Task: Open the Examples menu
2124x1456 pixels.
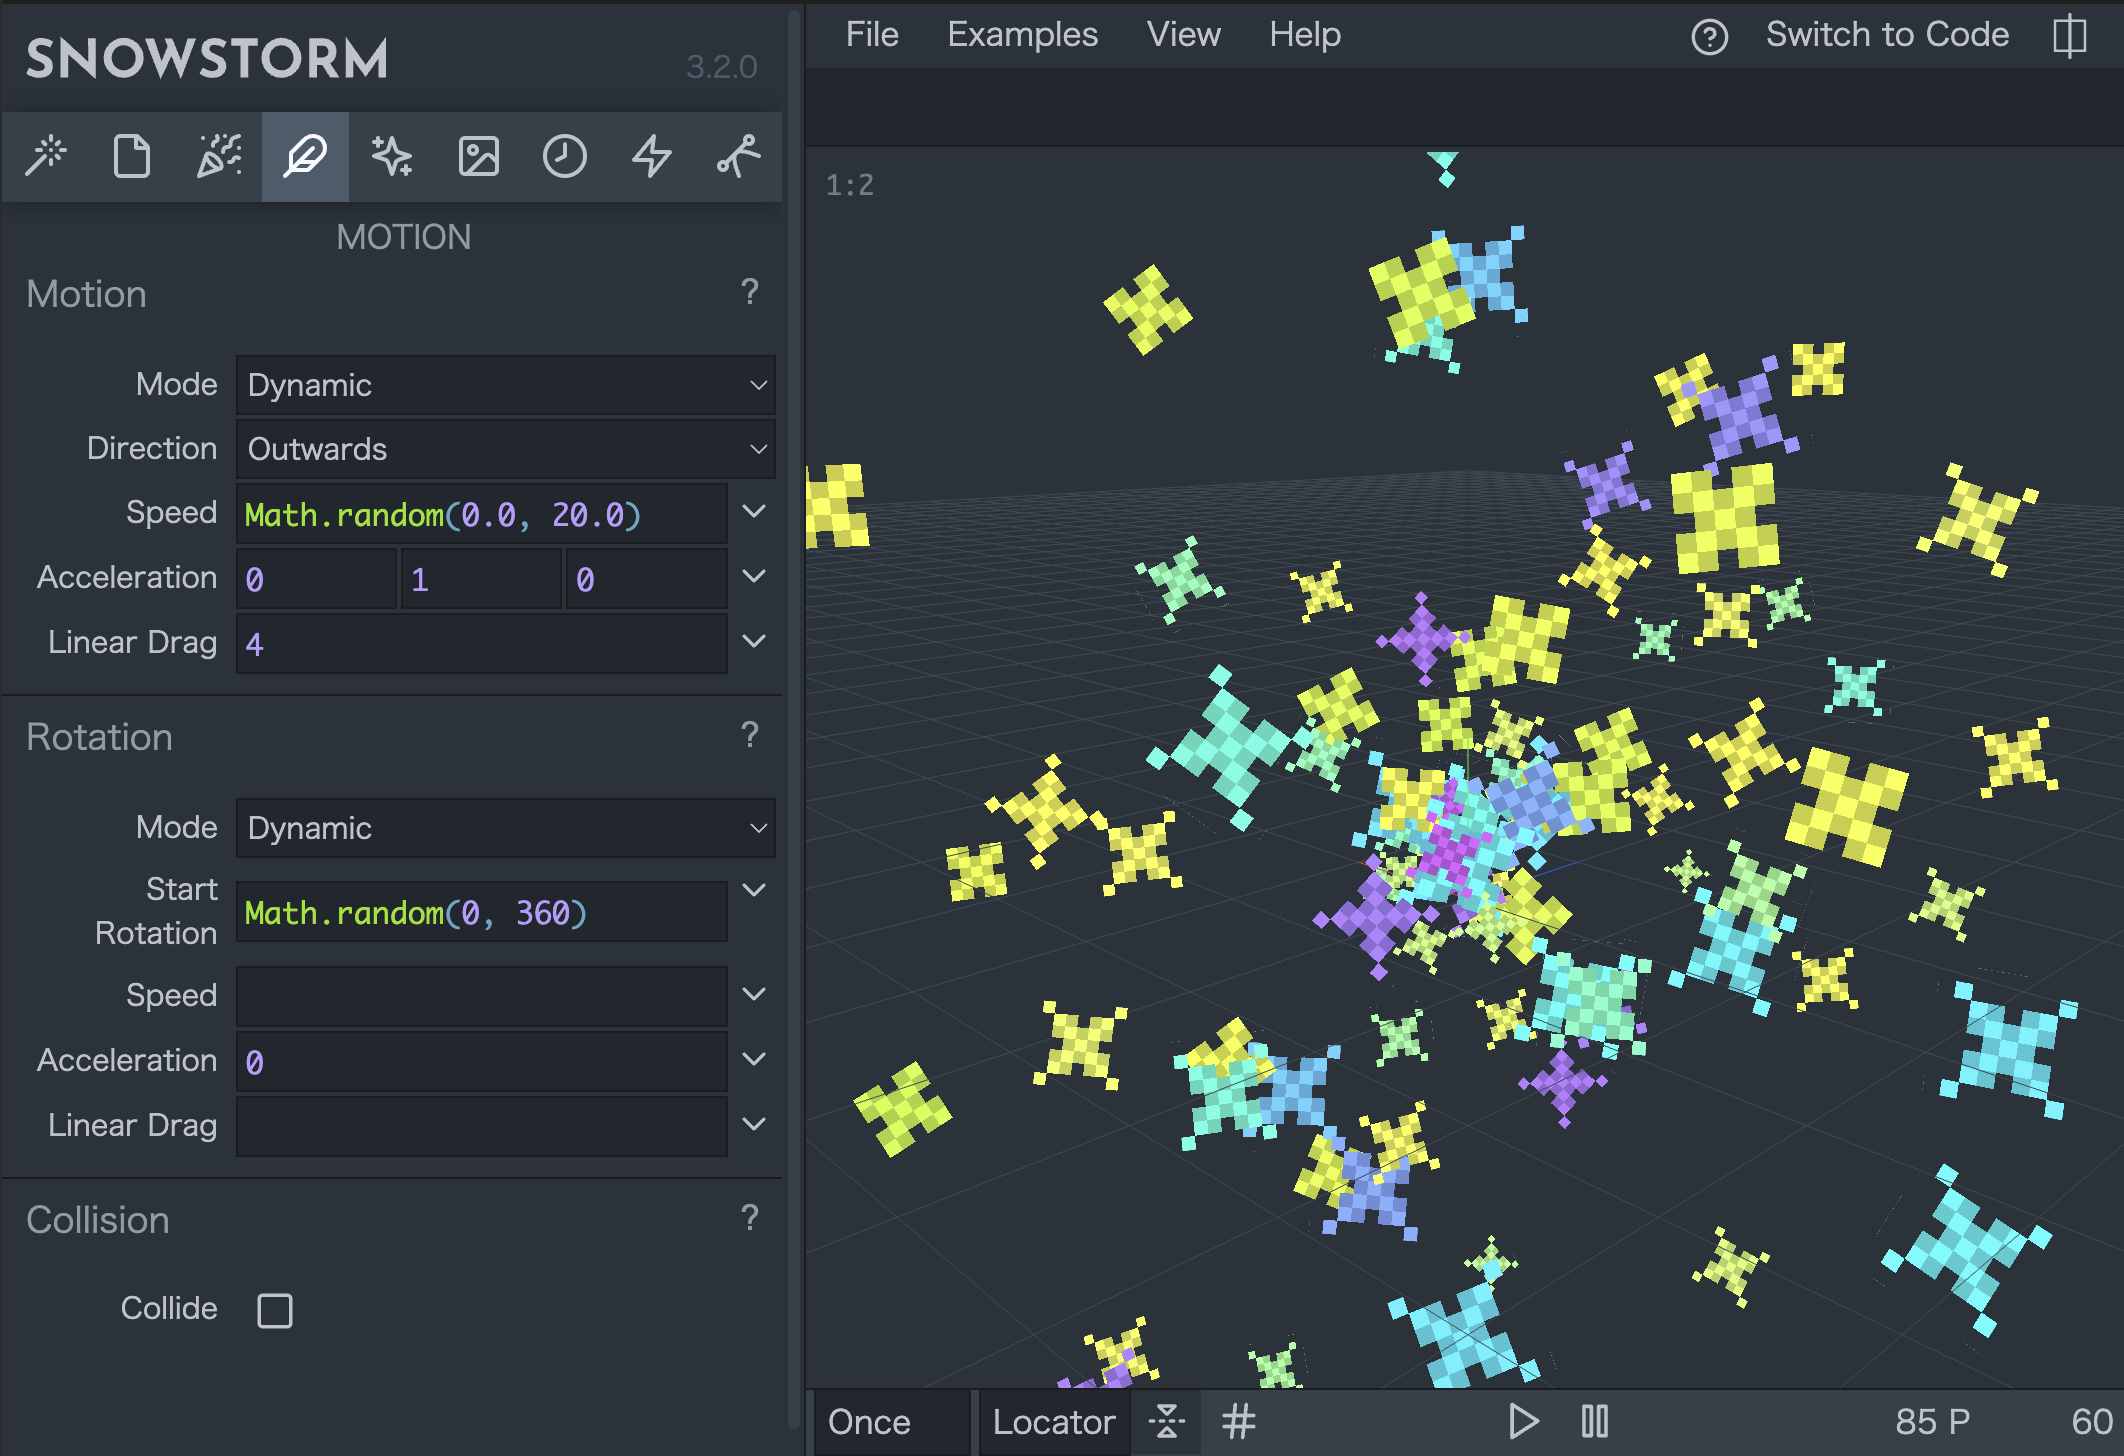Action: pyautogui.click(x=1022, y=35)
